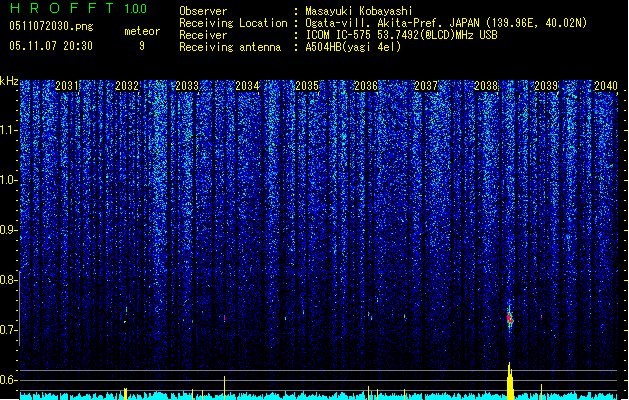Screen dimensions: 629x400
Task: Select the file name 0511072030.png
Action: [x=51, y=26]
